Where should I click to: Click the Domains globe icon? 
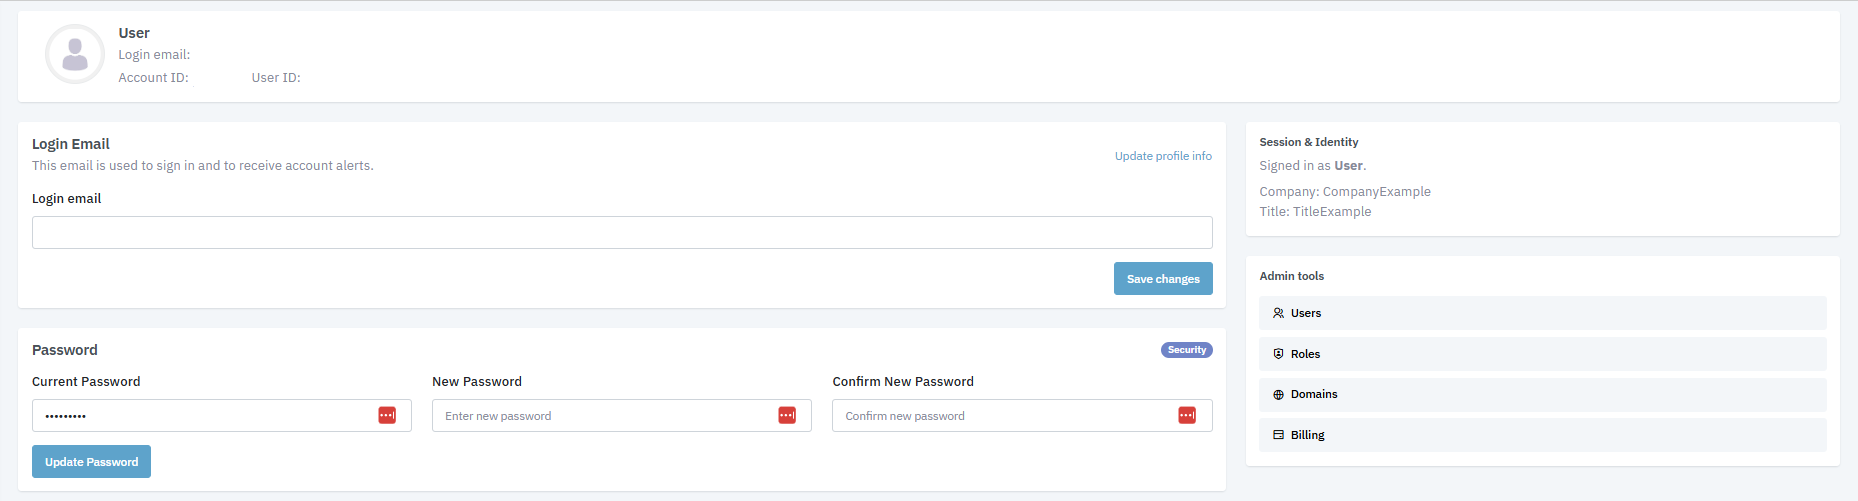[1278, 395]
